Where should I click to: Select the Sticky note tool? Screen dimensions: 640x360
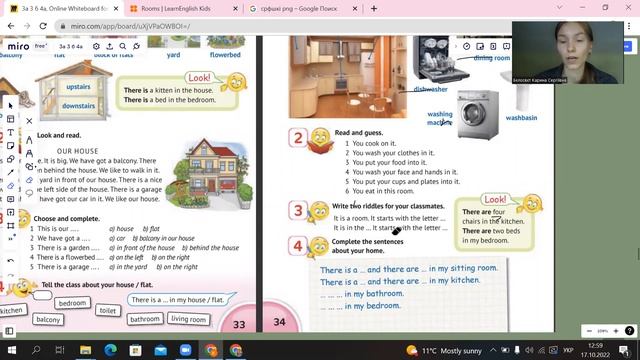(11, 146)
